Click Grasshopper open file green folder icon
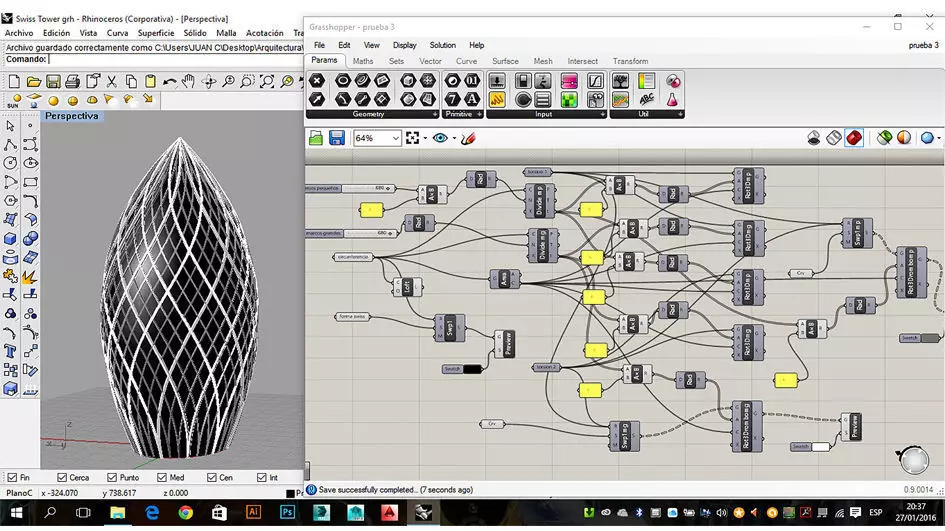Screen dimensions: 945x531 pyautogui.click(x=316, y=138)
